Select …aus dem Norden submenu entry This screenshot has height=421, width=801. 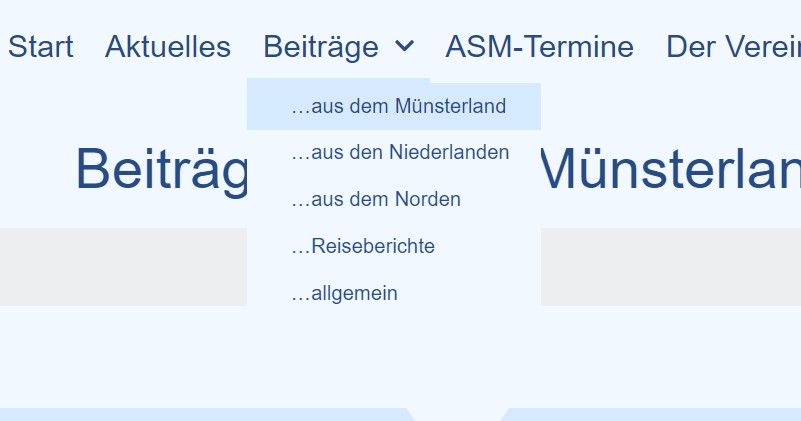[x=376, y=200]
